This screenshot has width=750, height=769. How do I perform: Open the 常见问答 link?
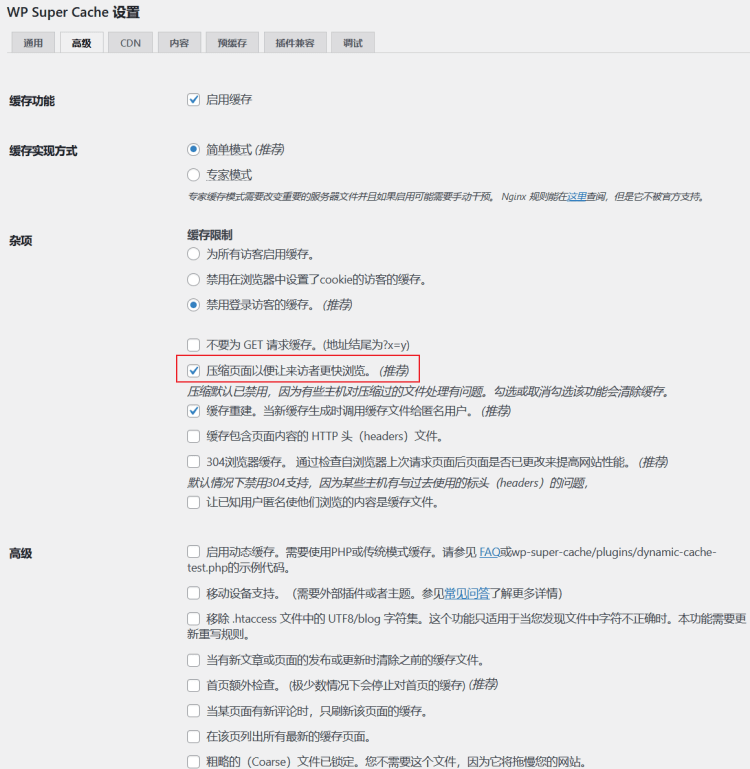467,594
